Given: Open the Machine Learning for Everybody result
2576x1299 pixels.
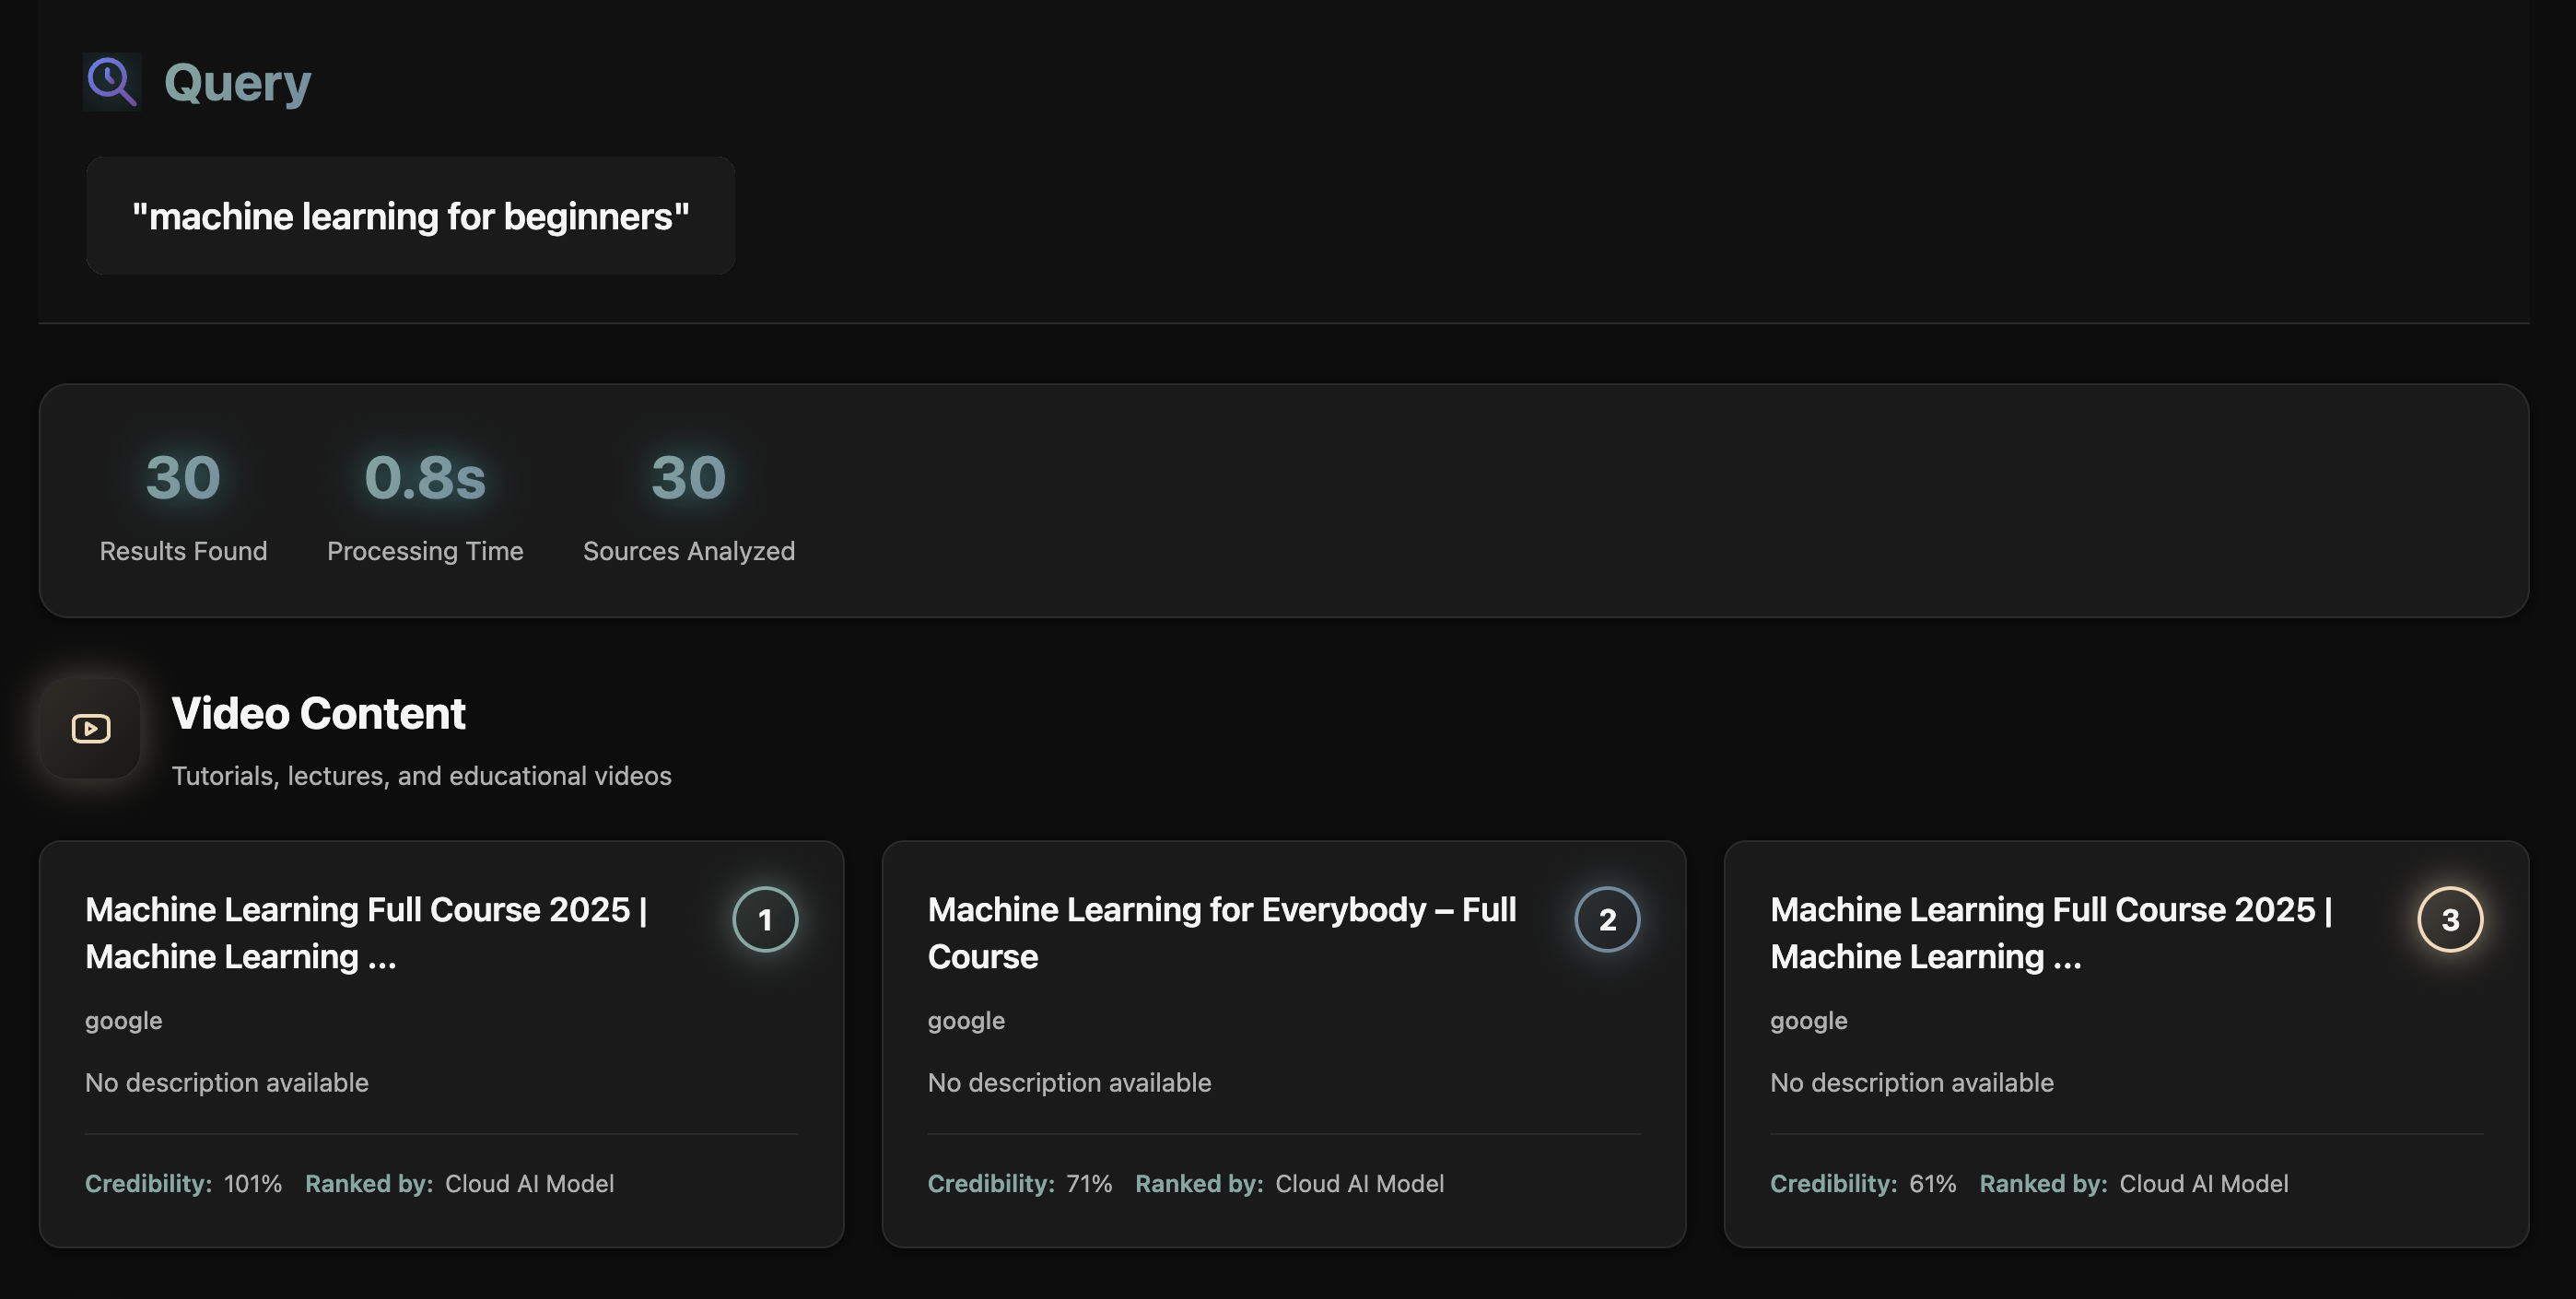Looking at the screenshot, I should pos(1221,932).
